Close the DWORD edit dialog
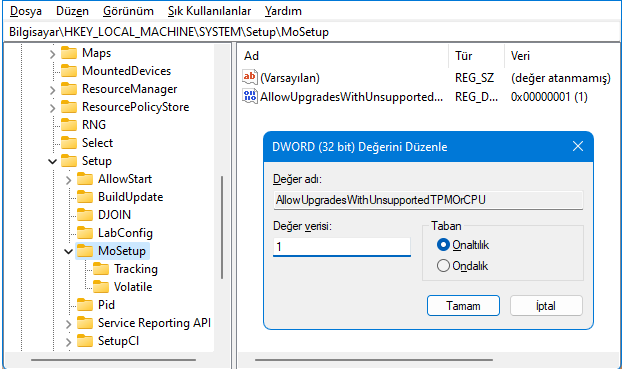Screen dimensions: 622x369 pos(578,146)
